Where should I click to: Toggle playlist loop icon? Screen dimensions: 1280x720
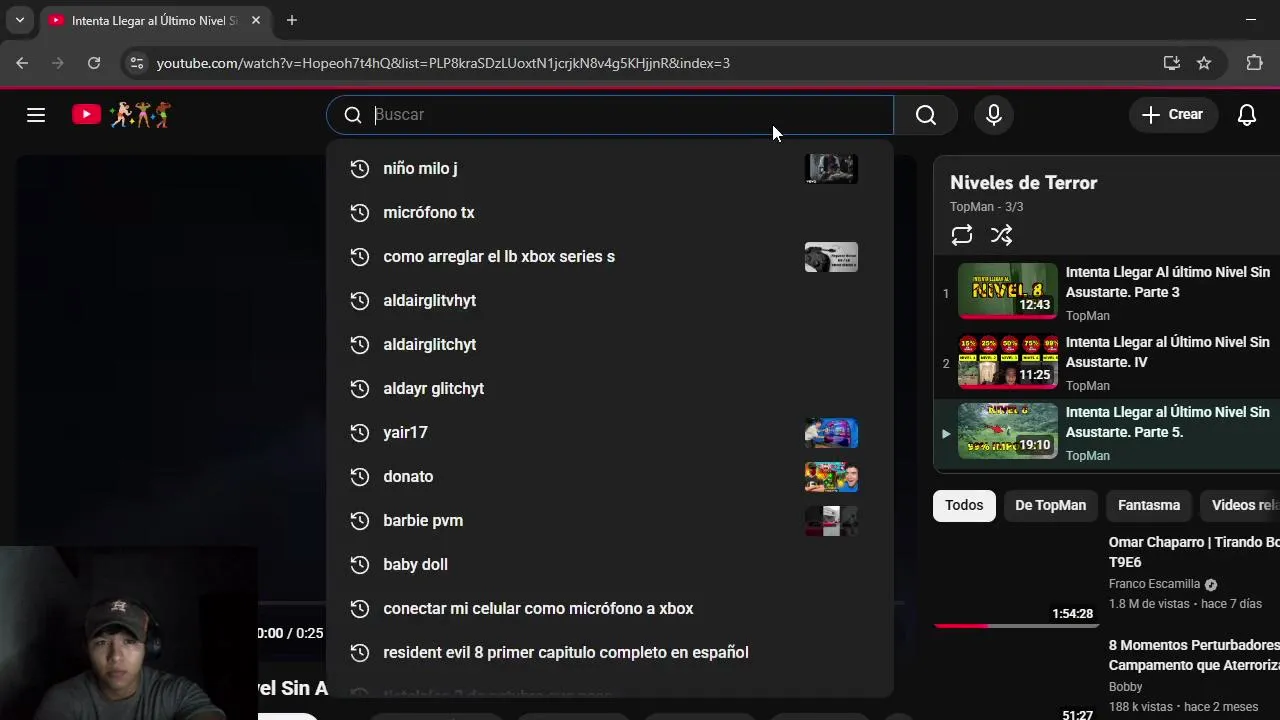click(x=962, y=235)
